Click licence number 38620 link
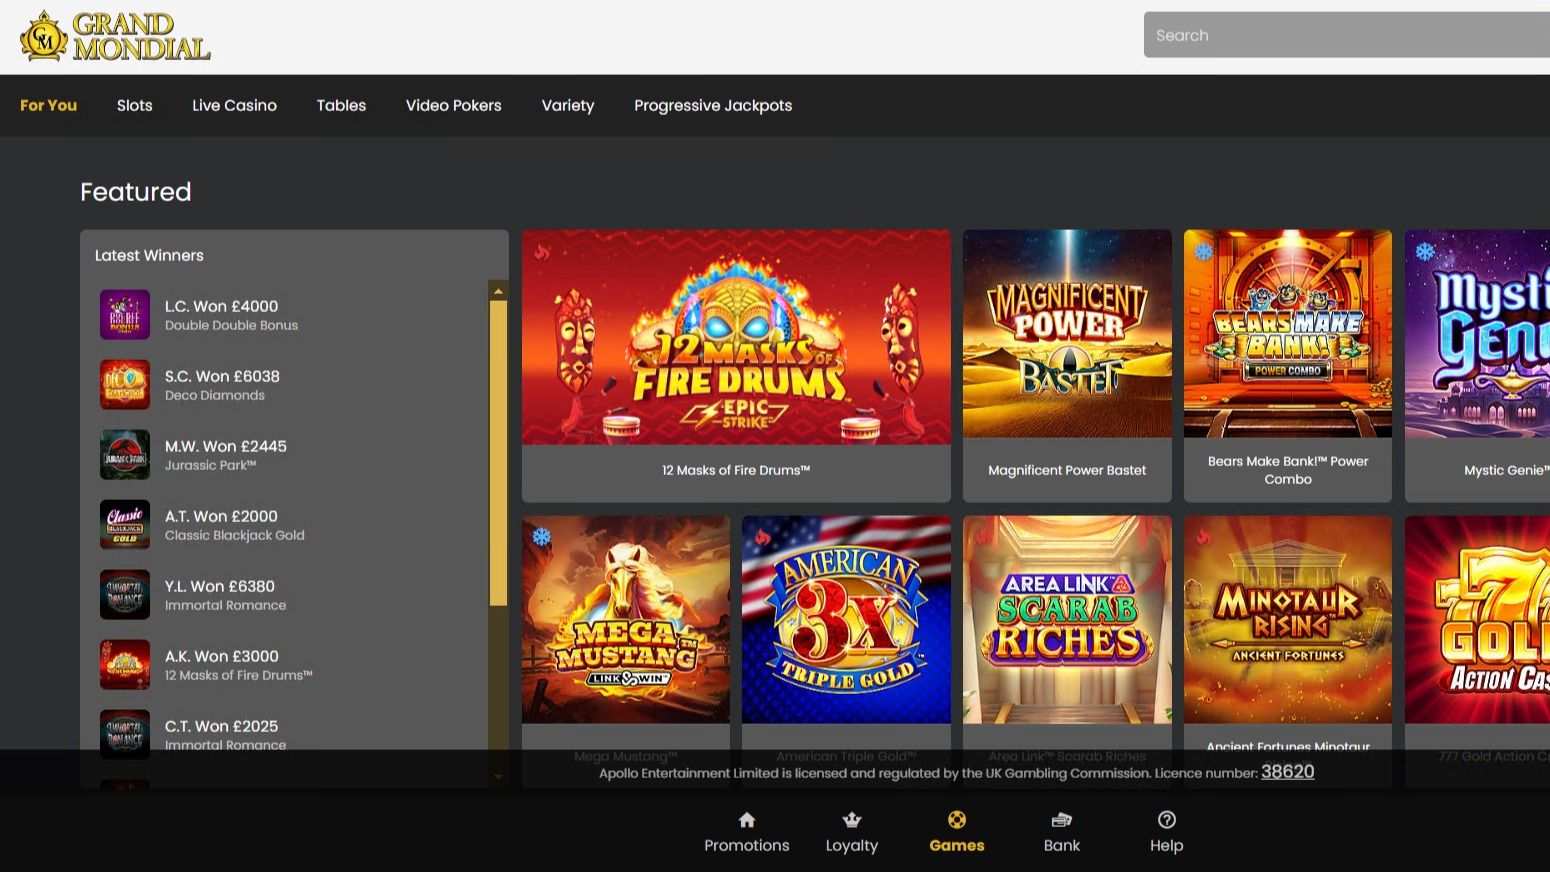The height and width of the screenshot is (872, 1550). point(1287,771)
